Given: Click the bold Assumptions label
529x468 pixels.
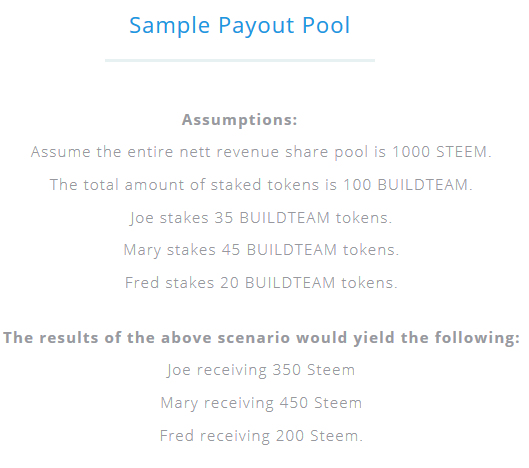Looking at the screenshot, I should [240, 120].
